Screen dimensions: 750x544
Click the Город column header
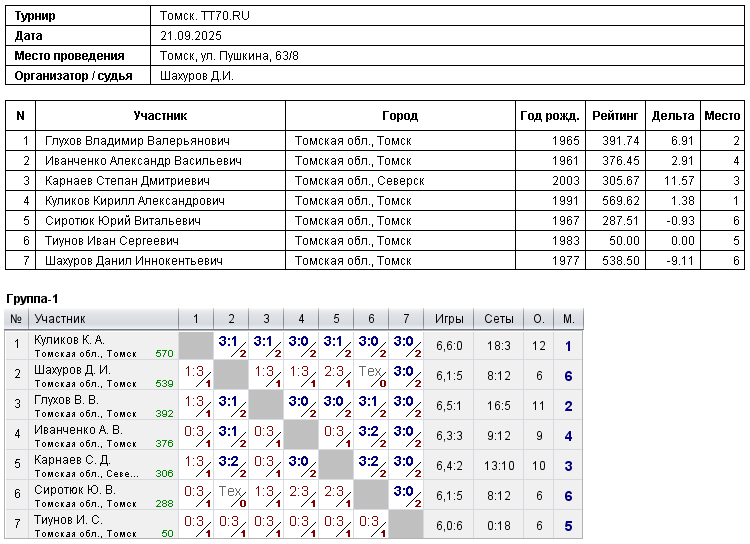pos(400,116)
